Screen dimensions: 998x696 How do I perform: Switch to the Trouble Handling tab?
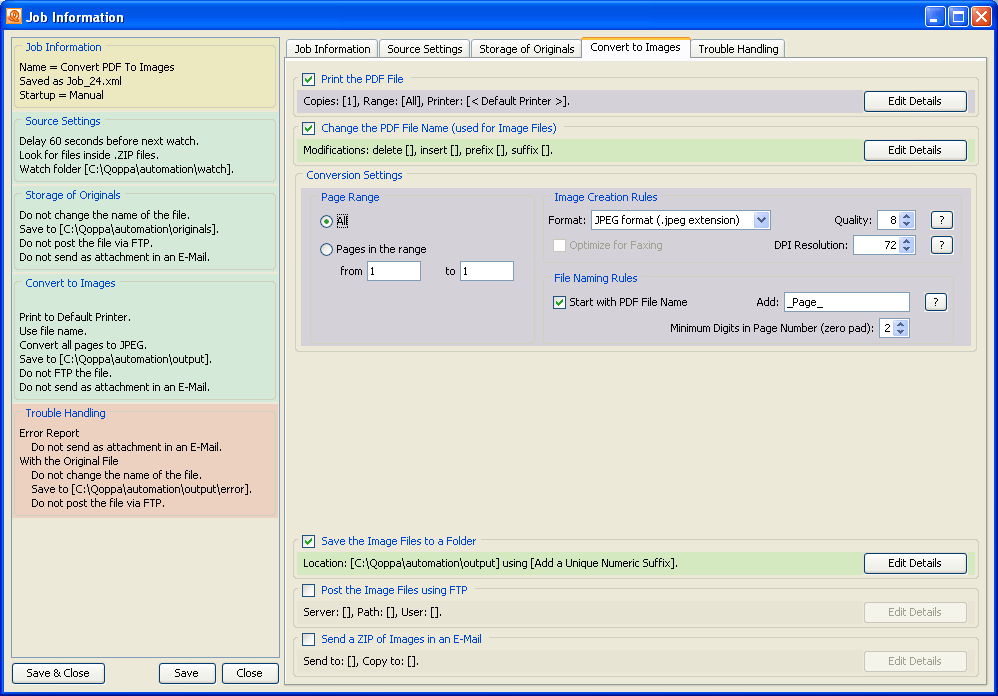(738, 49)
